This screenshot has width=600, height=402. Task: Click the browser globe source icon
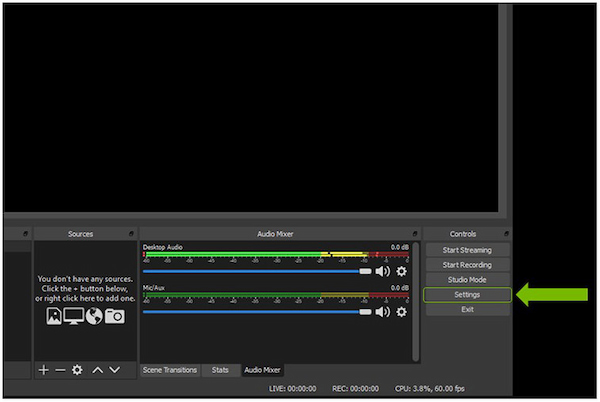click(94, 316)
